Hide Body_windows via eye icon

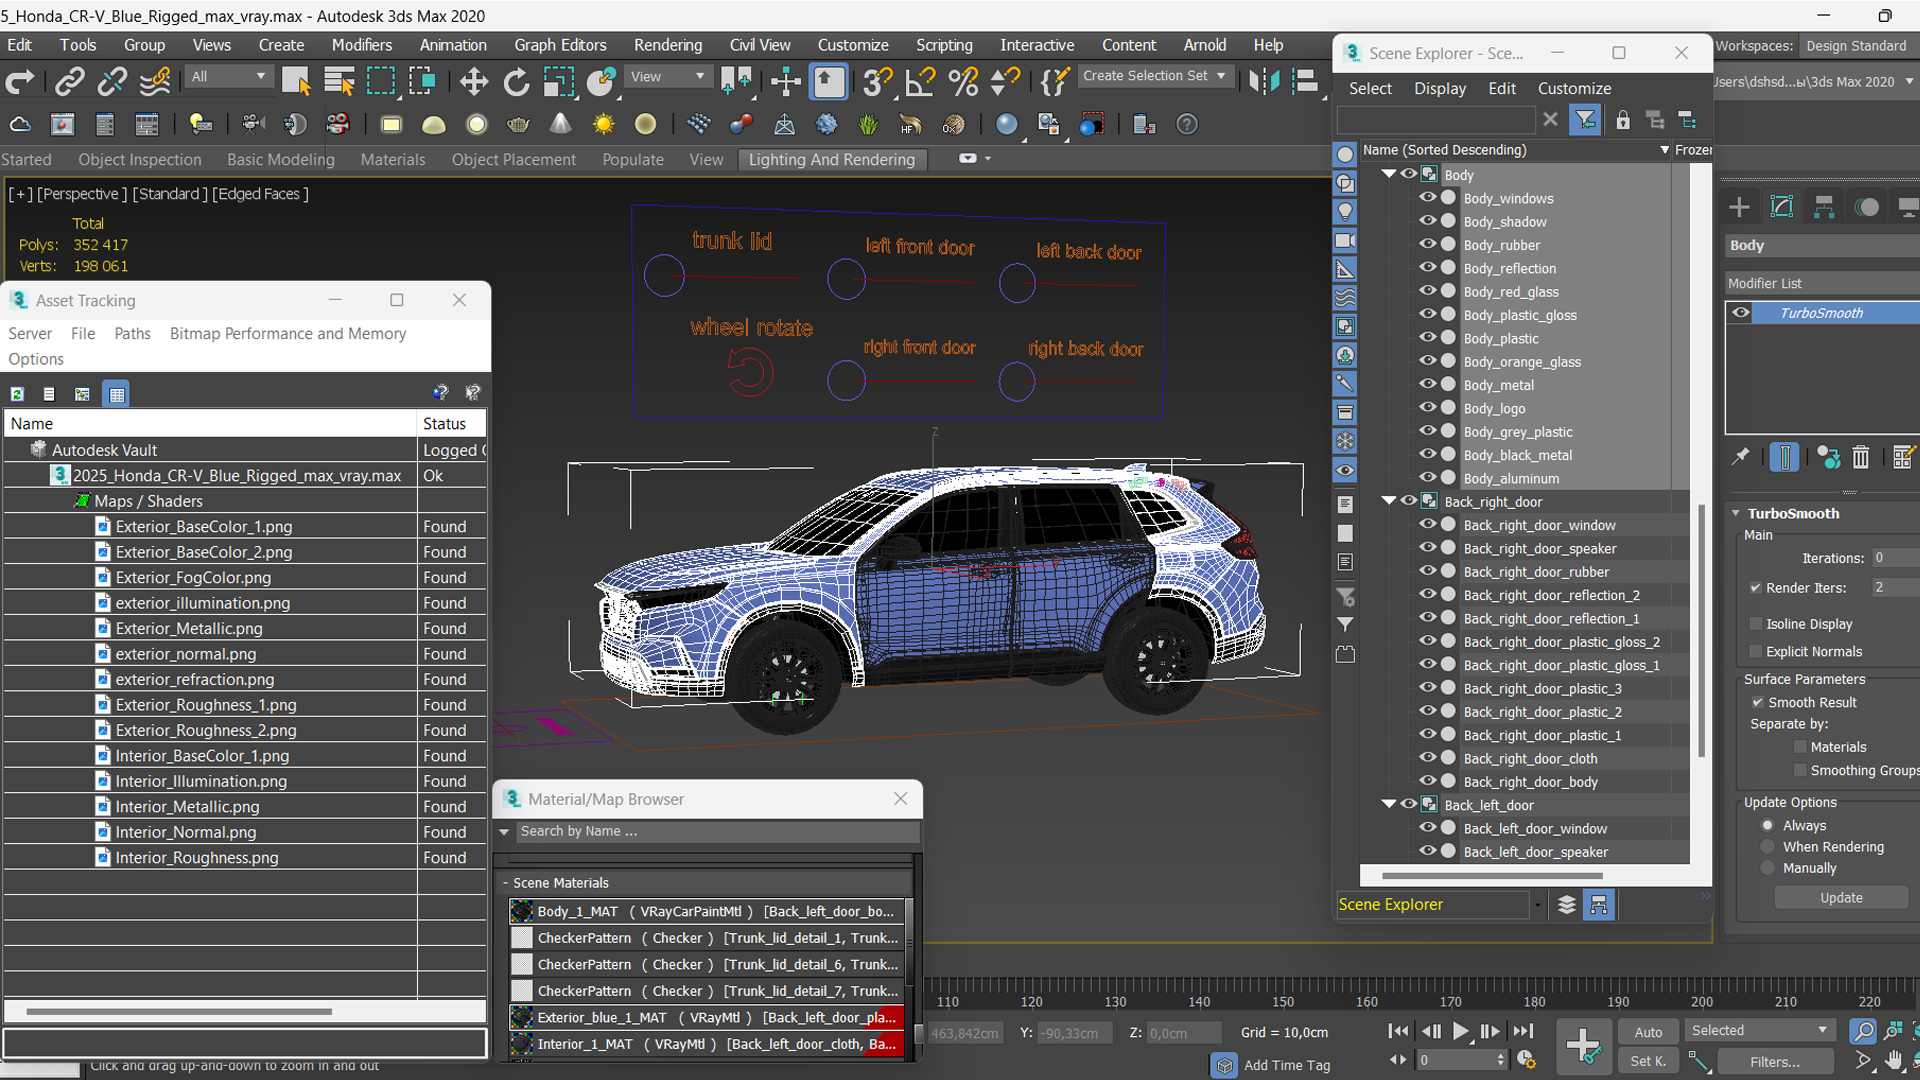(x=1427, y=198)
